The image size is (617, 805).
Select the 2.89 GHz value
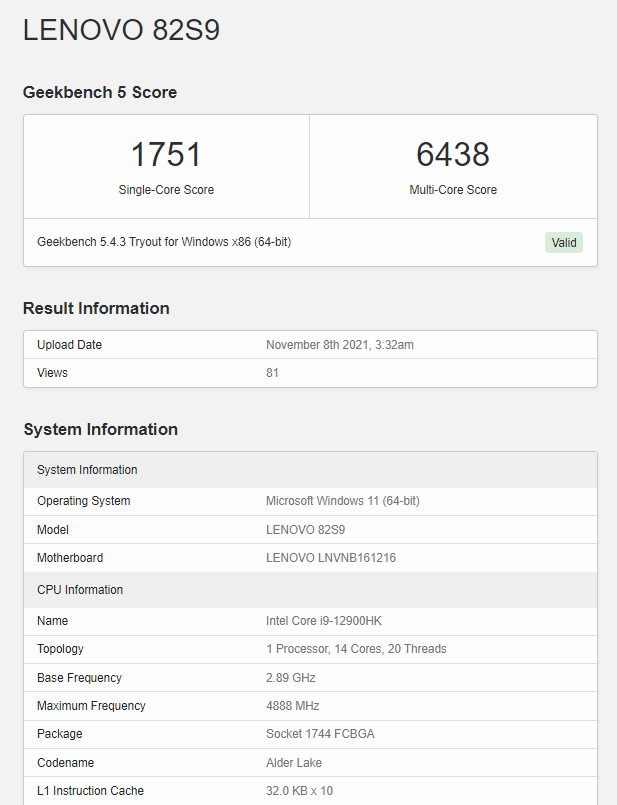(291, 678)
